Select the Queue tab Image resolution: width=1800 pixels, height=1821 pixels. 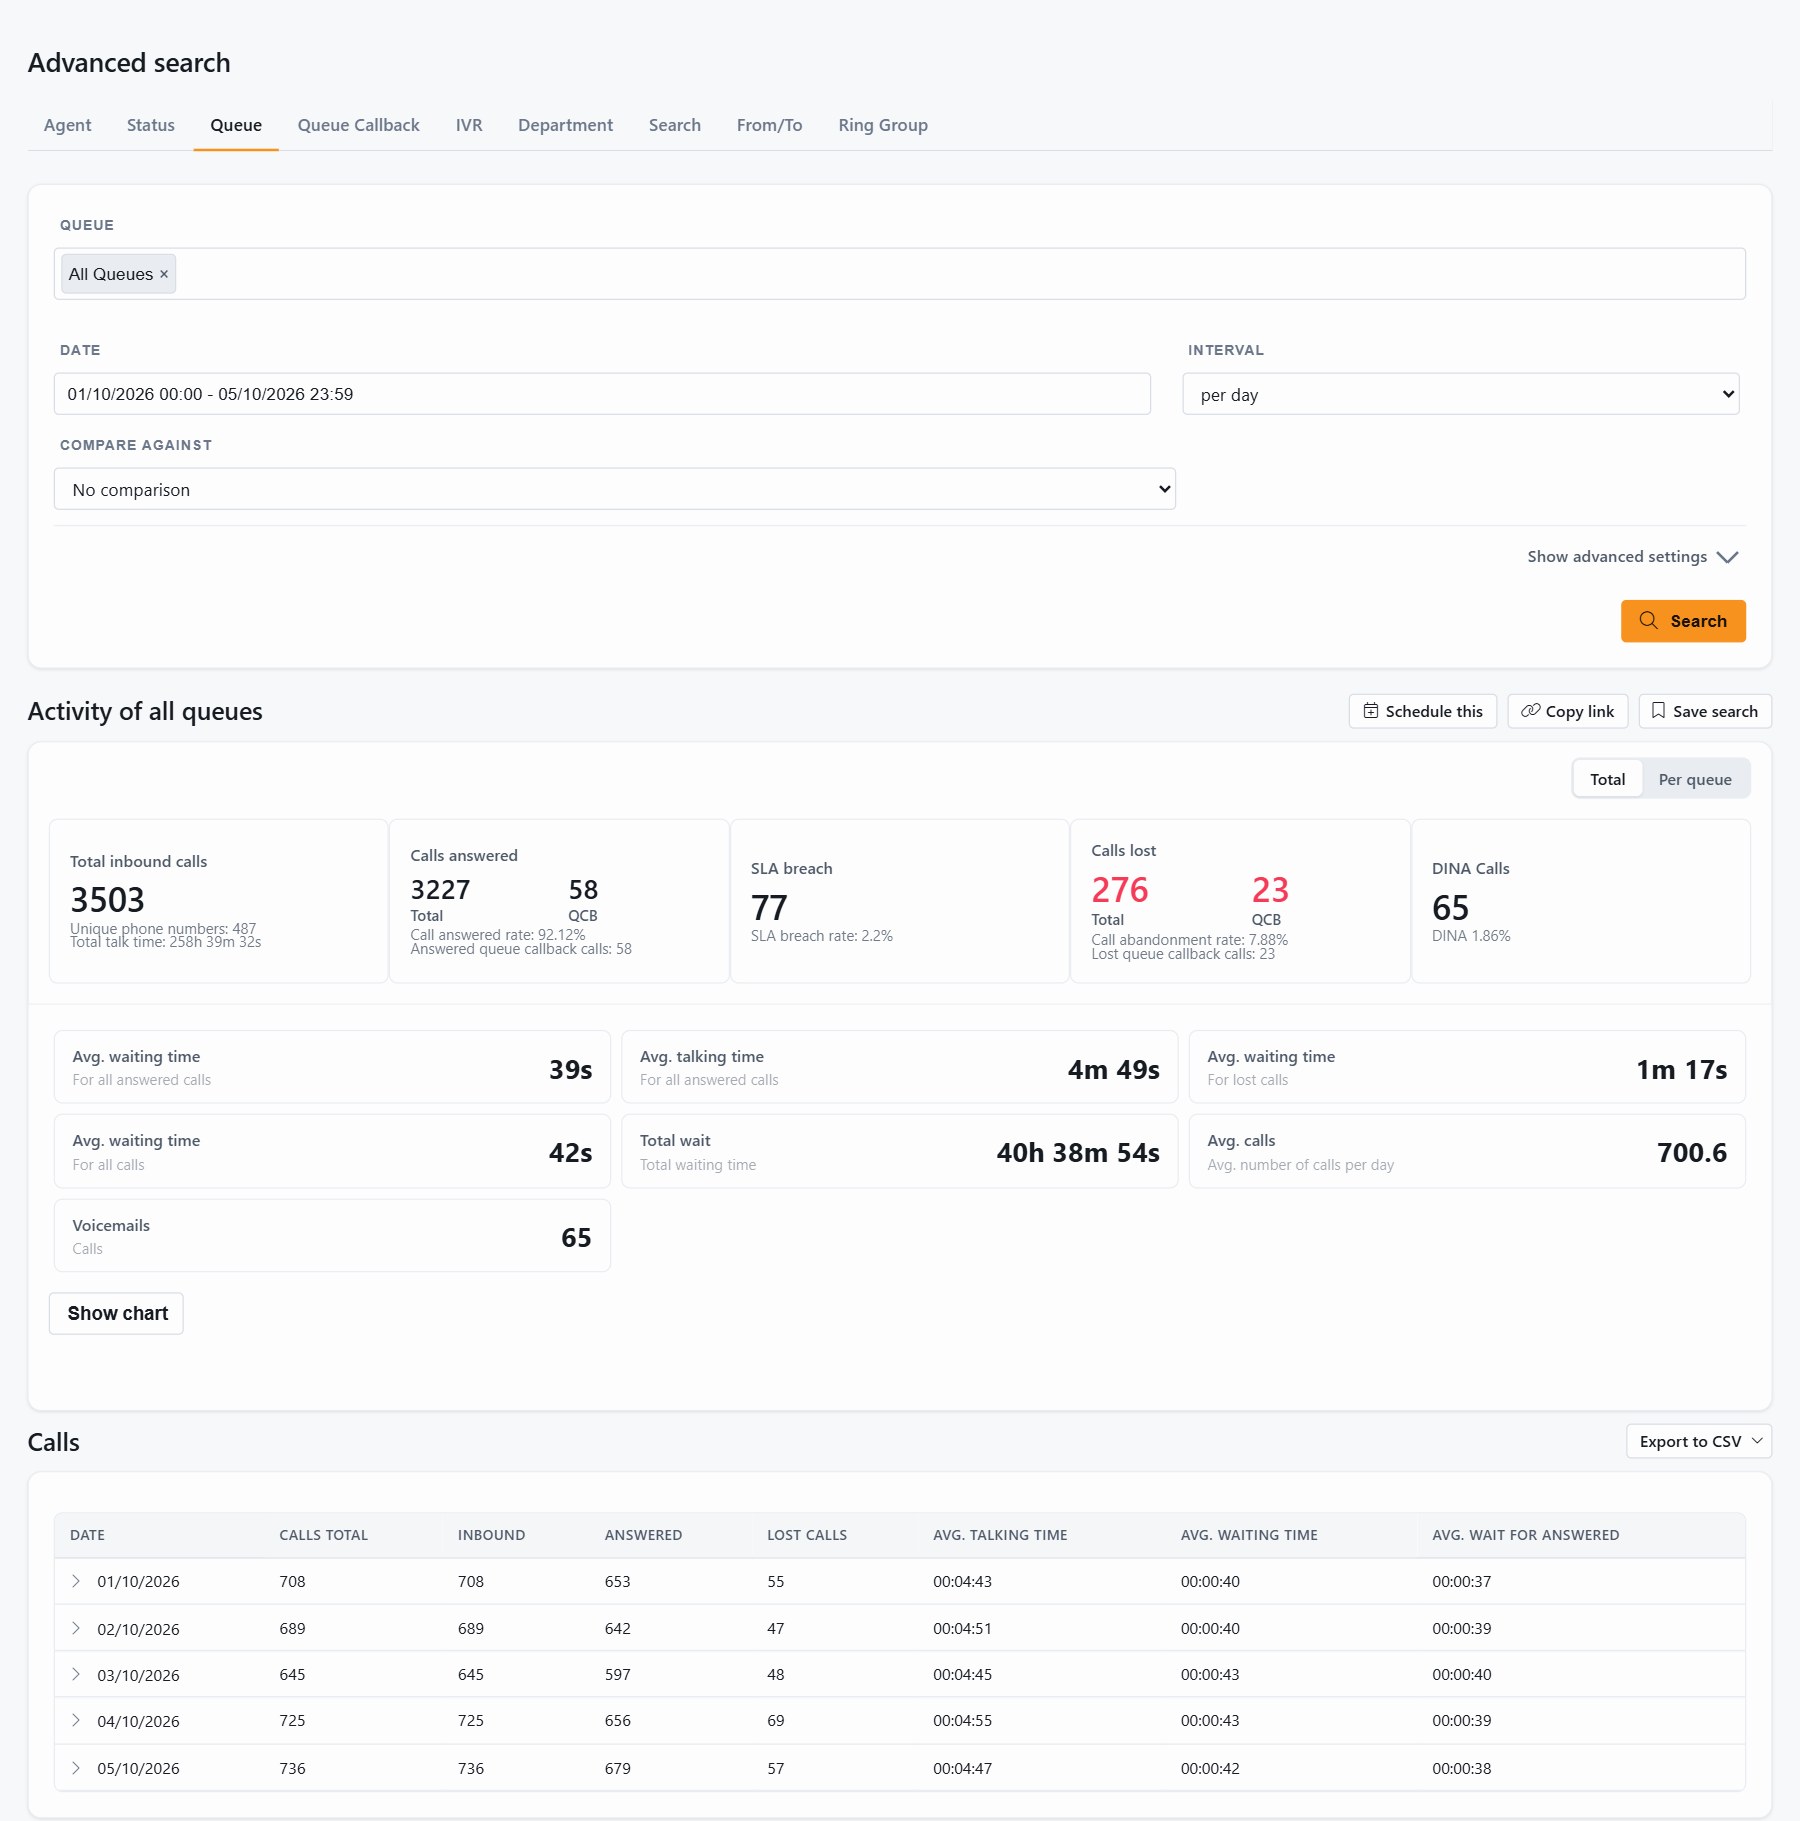coord(236,125)
